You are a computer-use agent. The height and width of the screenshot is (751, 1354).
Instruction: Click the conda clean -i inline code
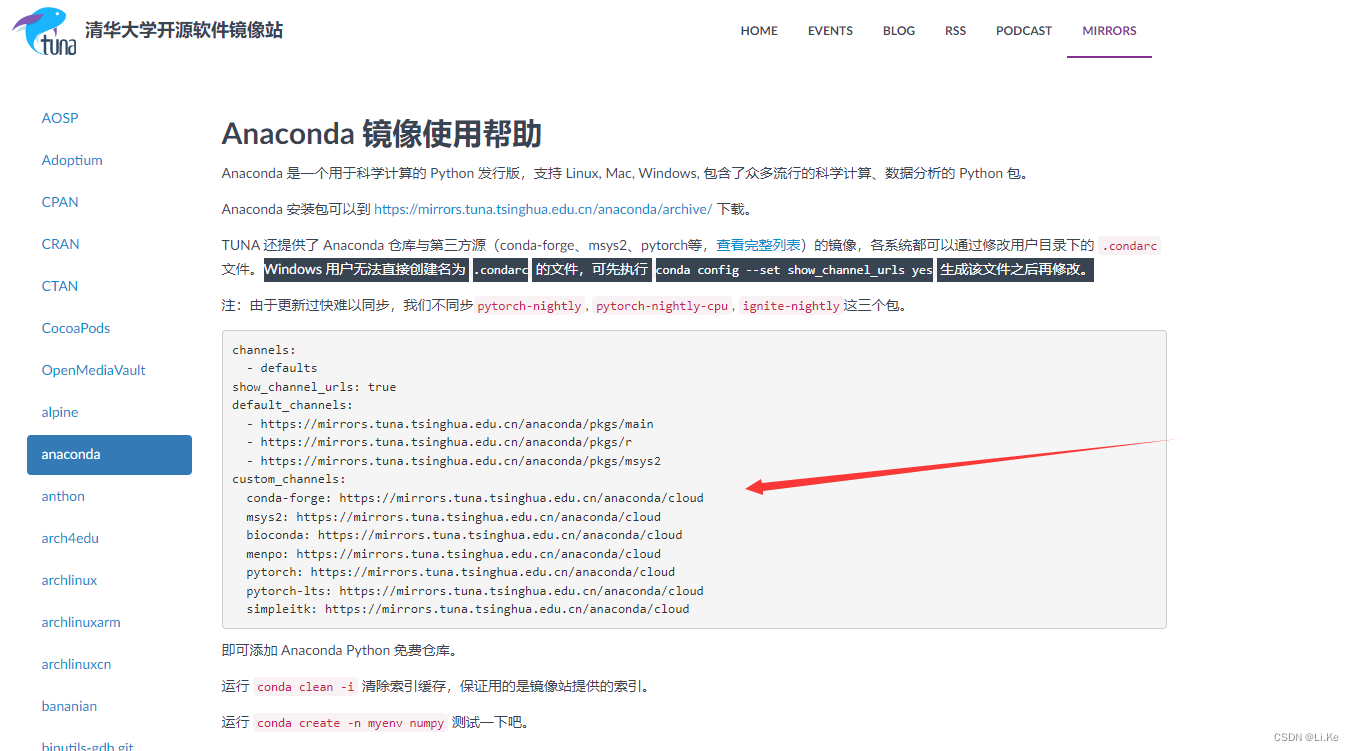click(305, 687)
